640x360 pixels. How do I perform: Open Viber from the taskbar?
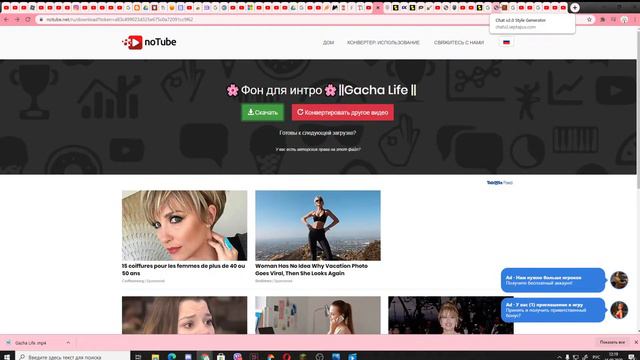point(238,356)
